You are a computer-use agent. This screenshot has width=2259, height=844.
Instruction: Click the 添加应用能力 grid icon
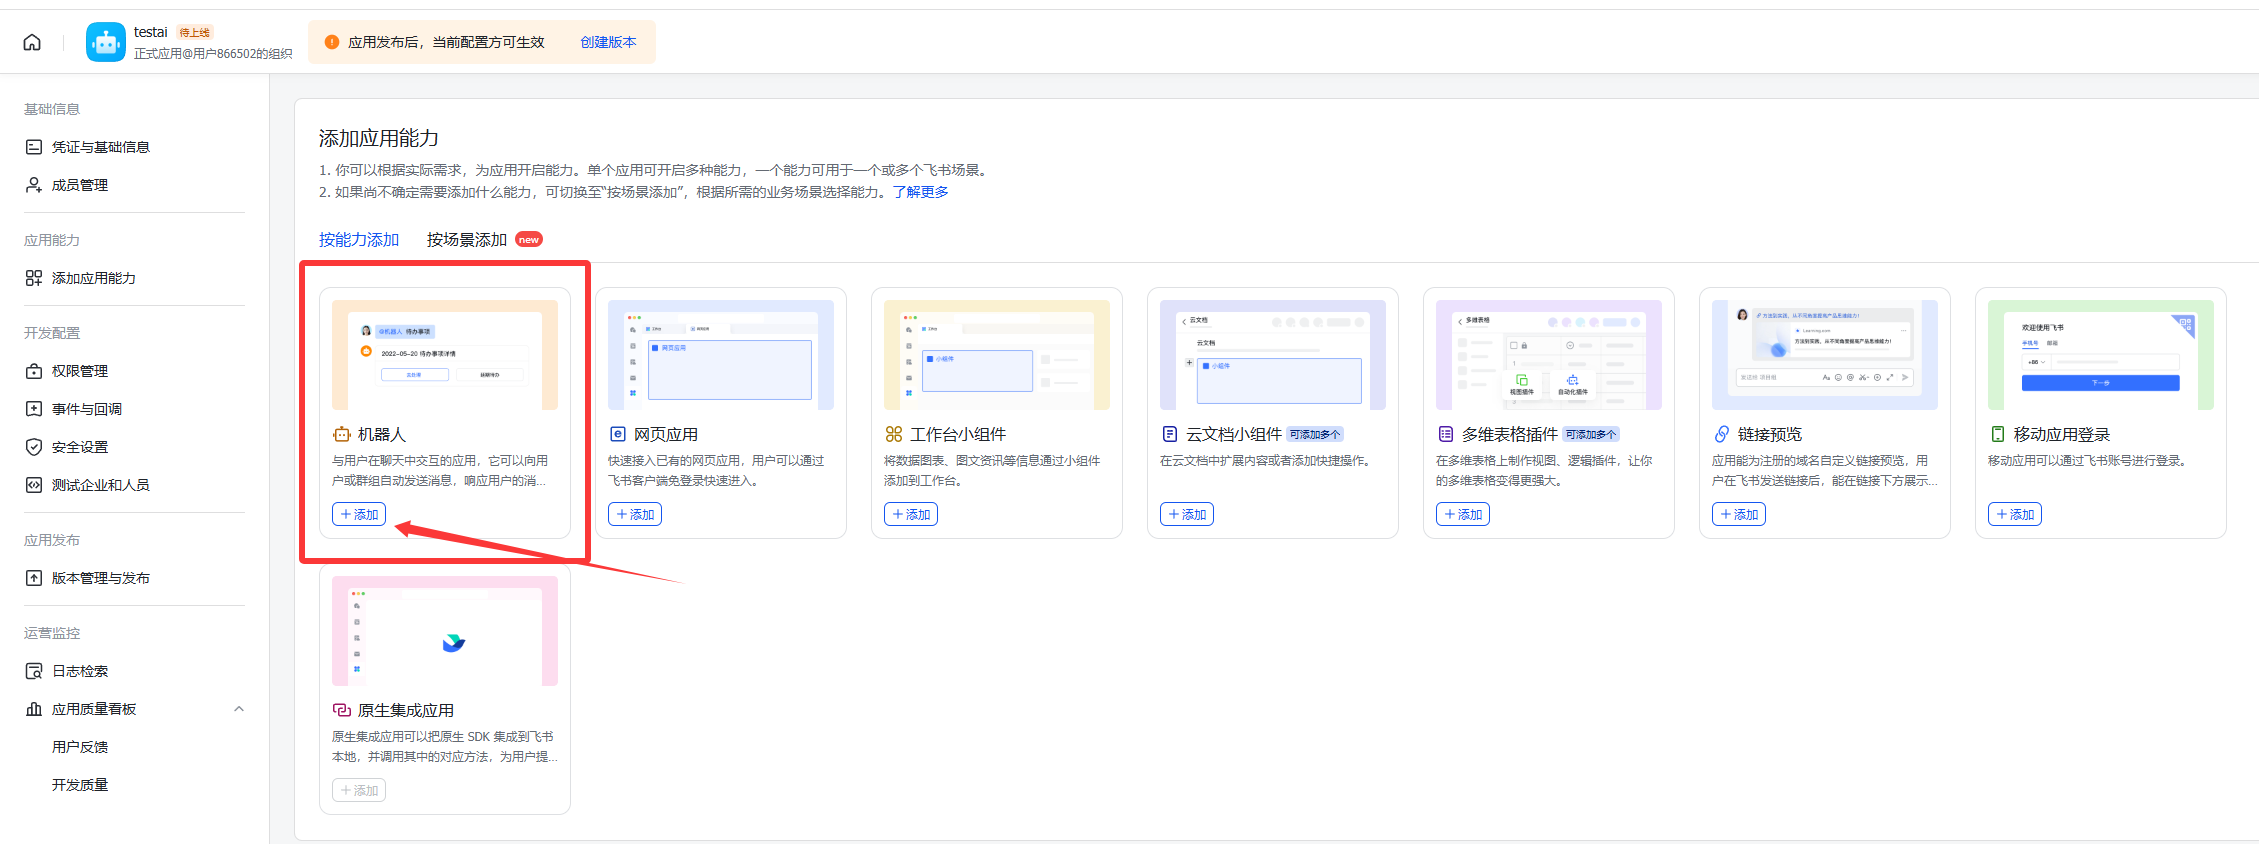[x=34, y=278]
